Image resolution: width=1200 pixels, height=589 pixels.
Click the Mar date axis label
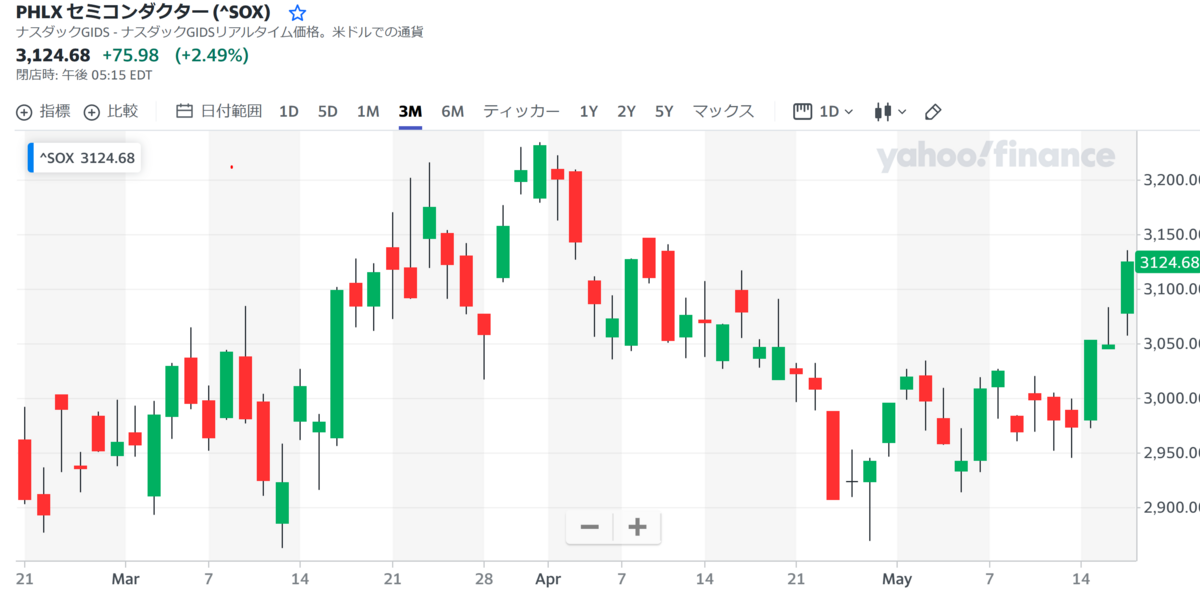(125, 579)
